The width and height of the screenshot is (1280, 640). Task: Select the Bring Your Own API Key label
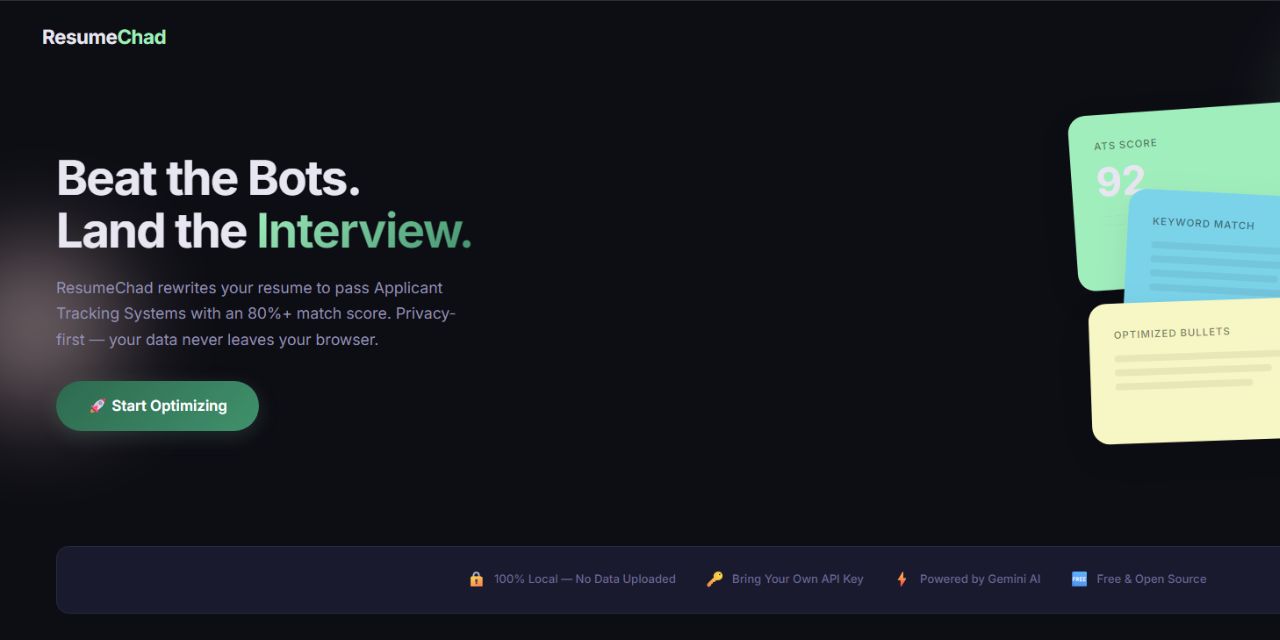(x=798, y=579)
